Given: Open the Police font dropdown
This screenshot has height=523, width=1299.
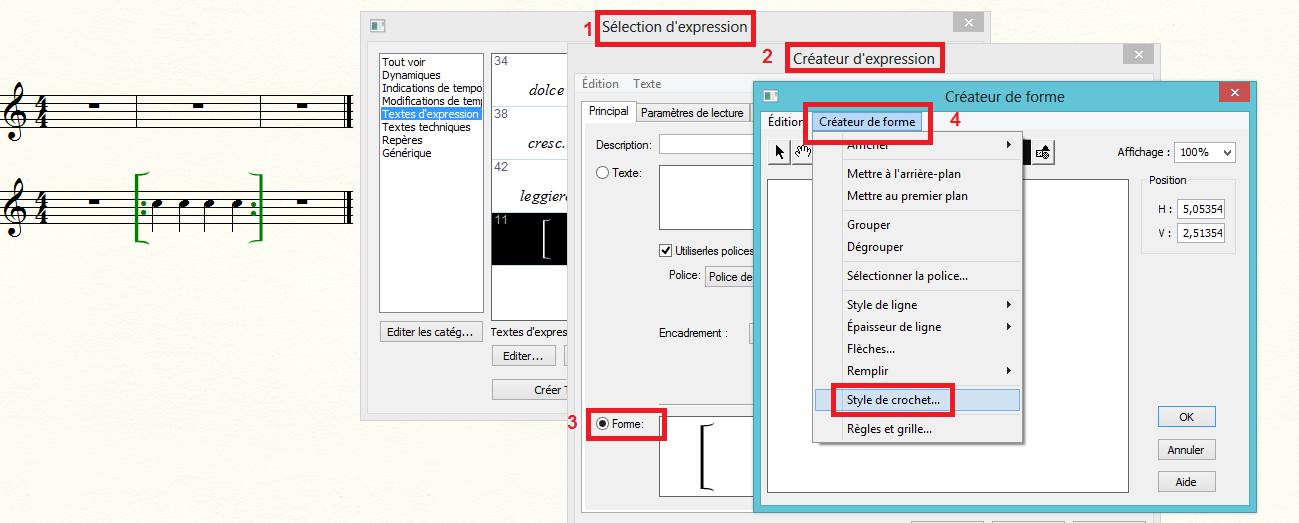Looking at the screenshot, I should 729,277.
